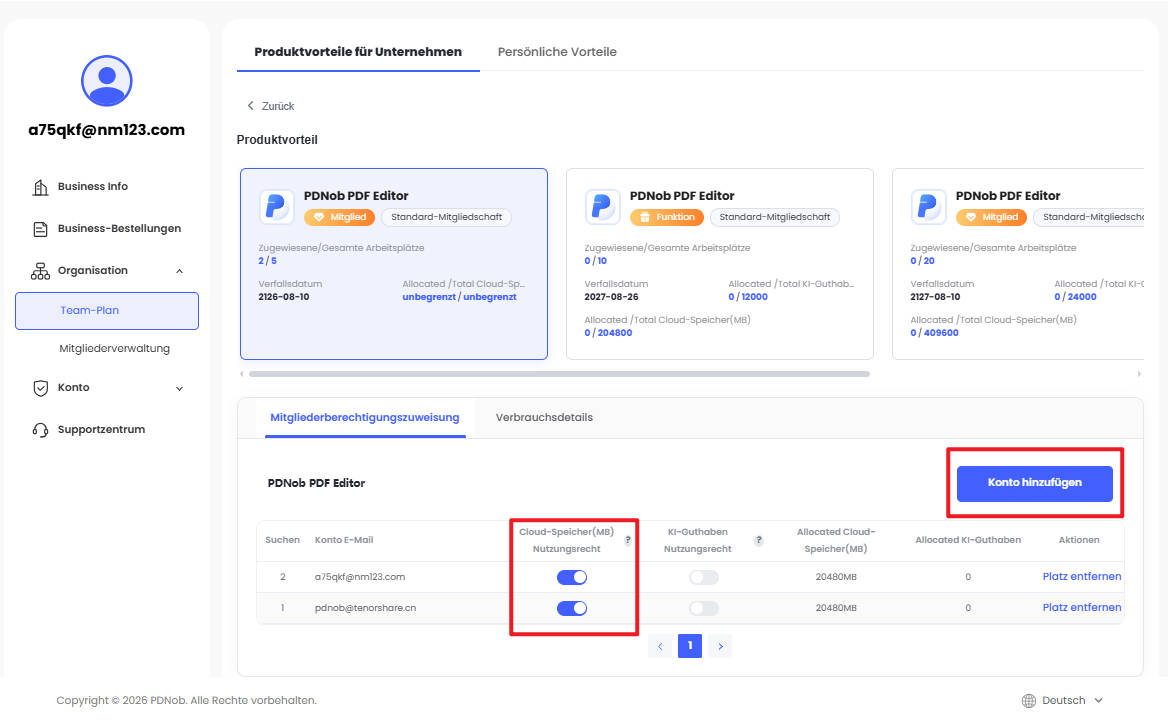Viewport: 1168px width, 722px height.
Task: Click PDNob logo in the 0/20 seats card
Action: [928, 206]
